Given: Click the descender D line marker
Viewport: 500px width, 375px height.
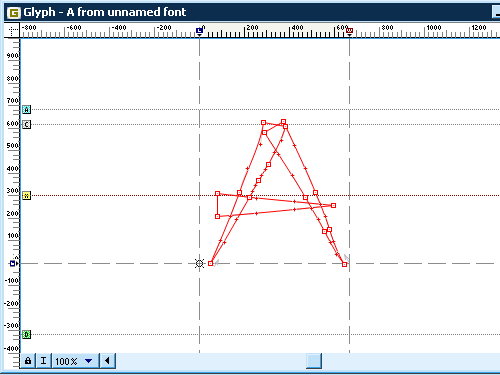Looking at the screenshot, I should tap(26, 334).
